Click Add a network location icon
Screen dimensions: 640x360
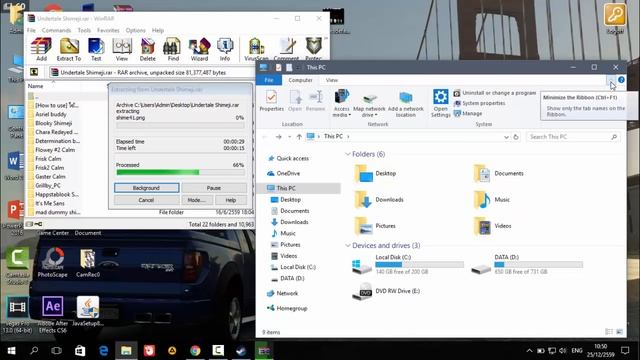405,104
